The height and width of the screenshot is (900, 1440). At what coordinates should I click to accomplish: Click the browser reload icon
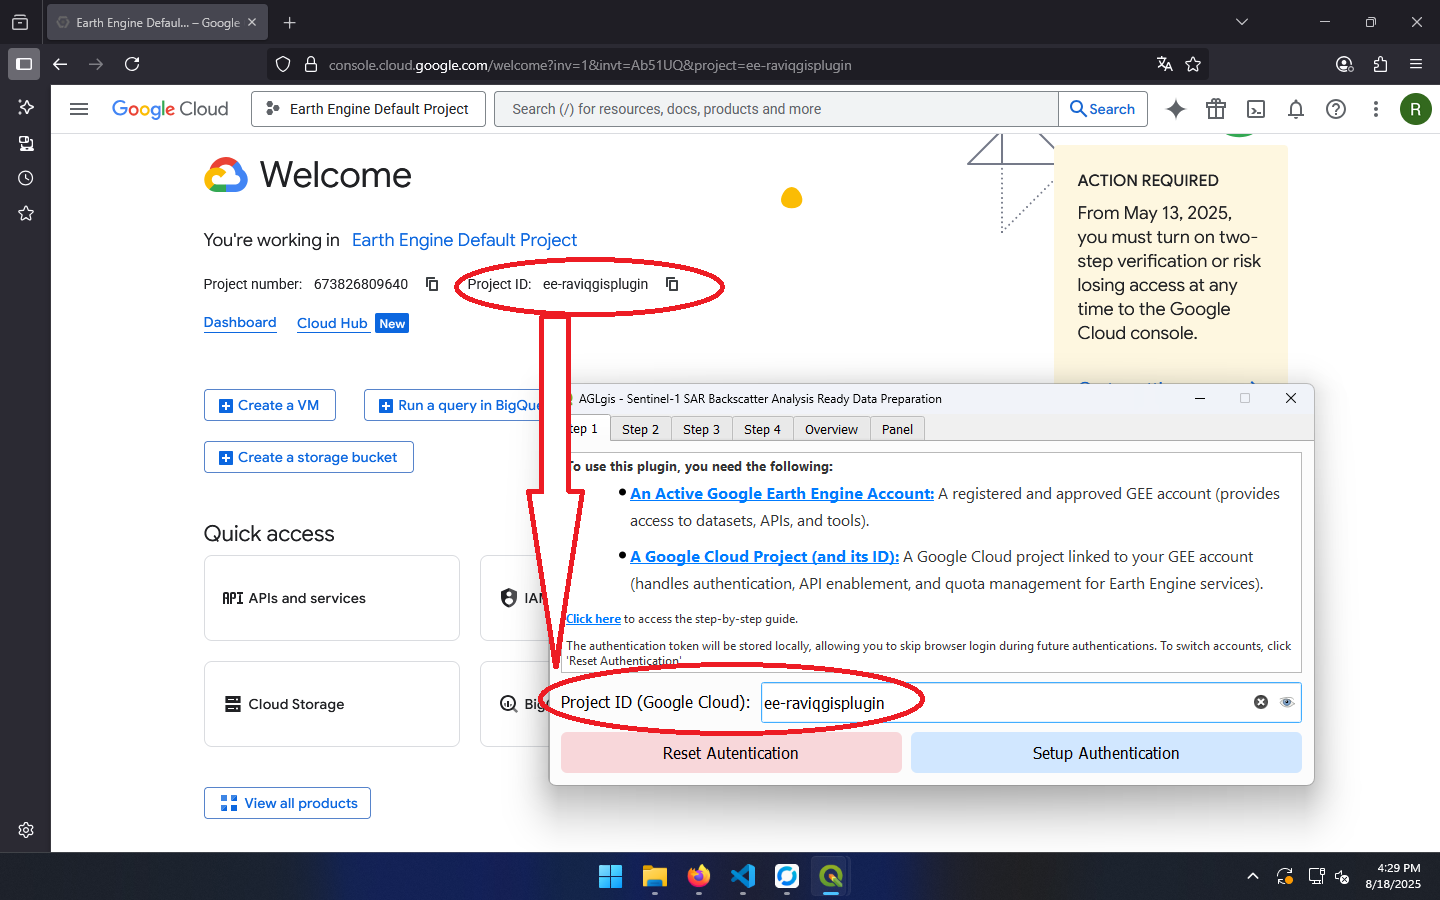pos(132,64)
